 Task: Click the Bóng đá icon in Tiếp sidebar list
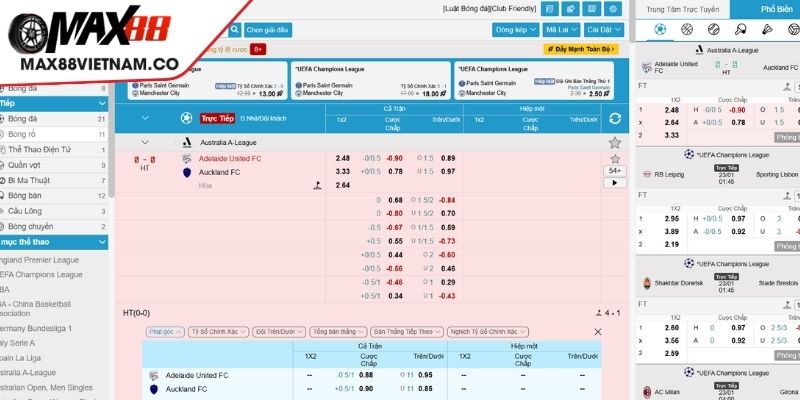click(x=2, y=119)
